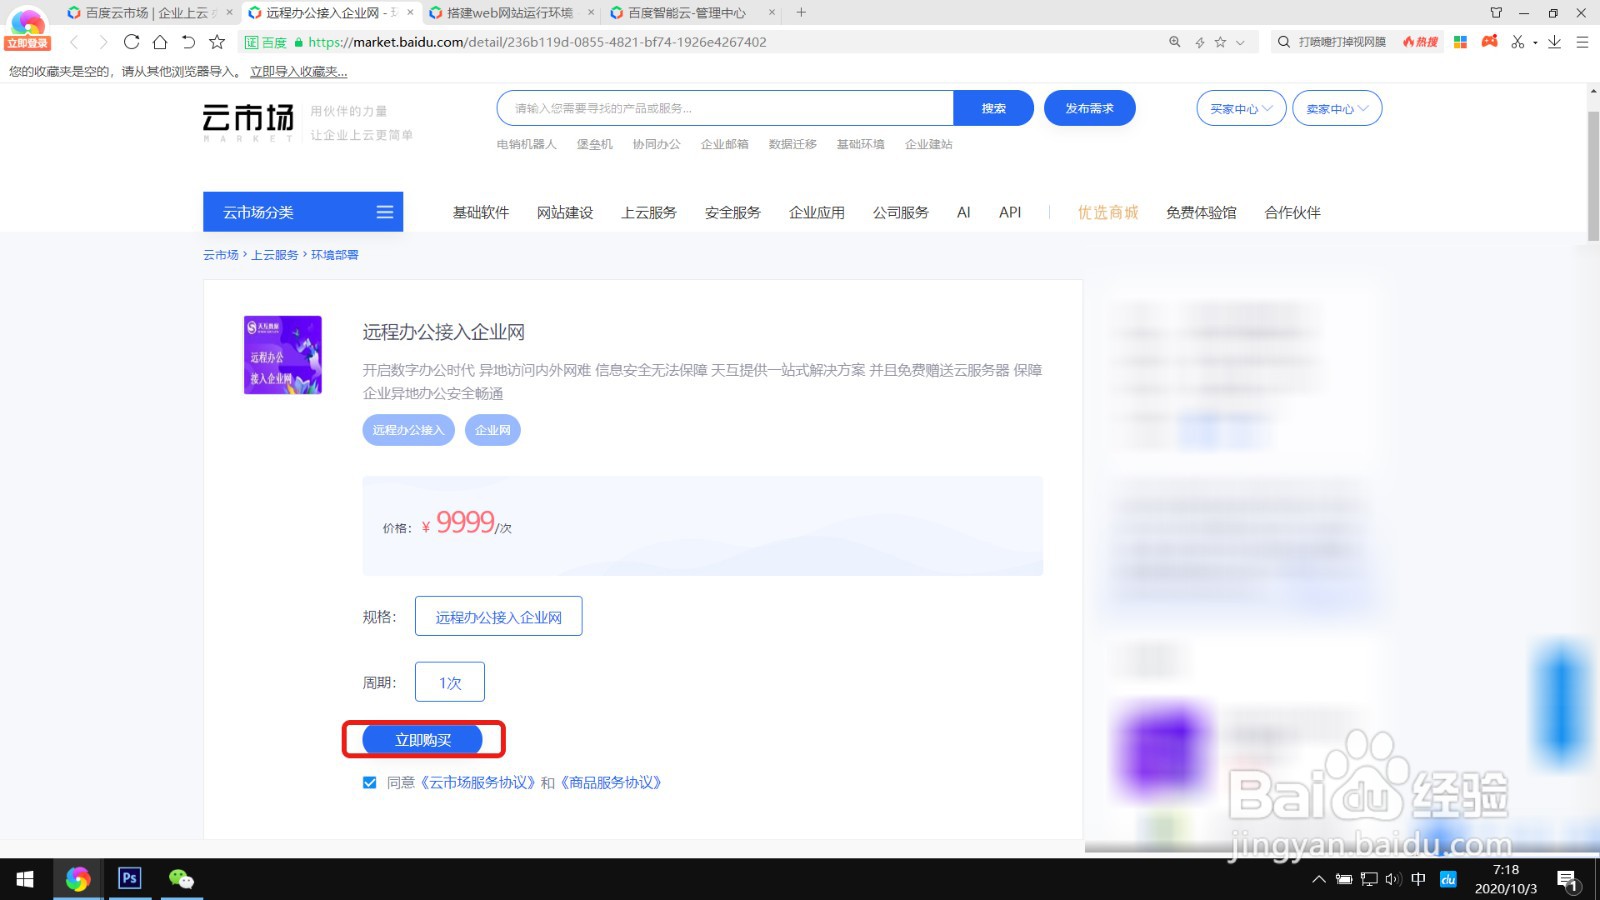This screenshot has width=1600, height=900.
Task: Click the 电销机器人 suggestion link
Action: tap(526, 144)
